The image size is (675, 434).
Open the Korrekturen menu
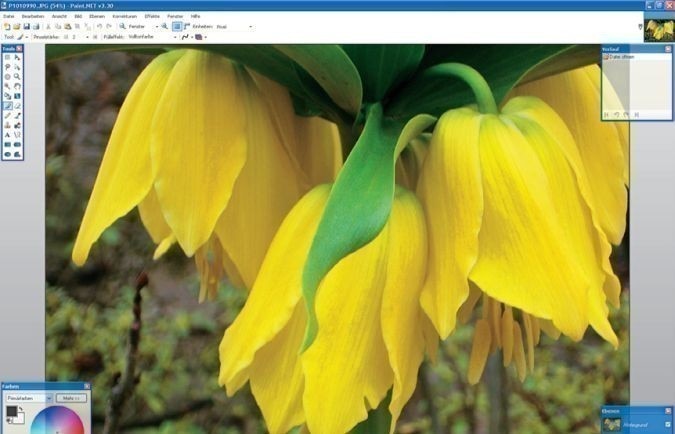tap(124, 17)
